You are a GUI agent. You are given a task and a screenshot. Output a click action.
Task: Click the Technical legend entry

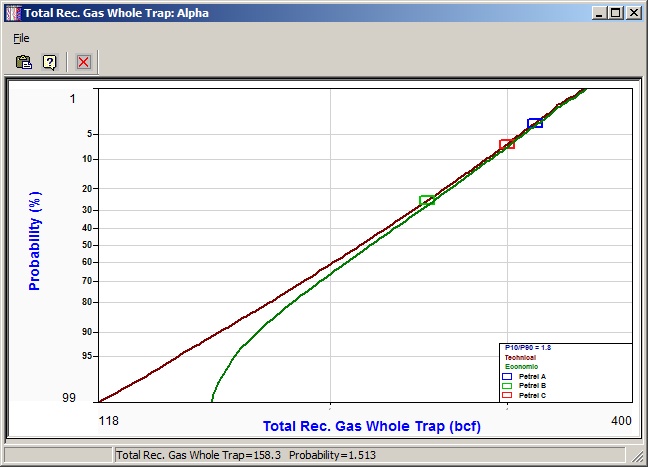520,357
